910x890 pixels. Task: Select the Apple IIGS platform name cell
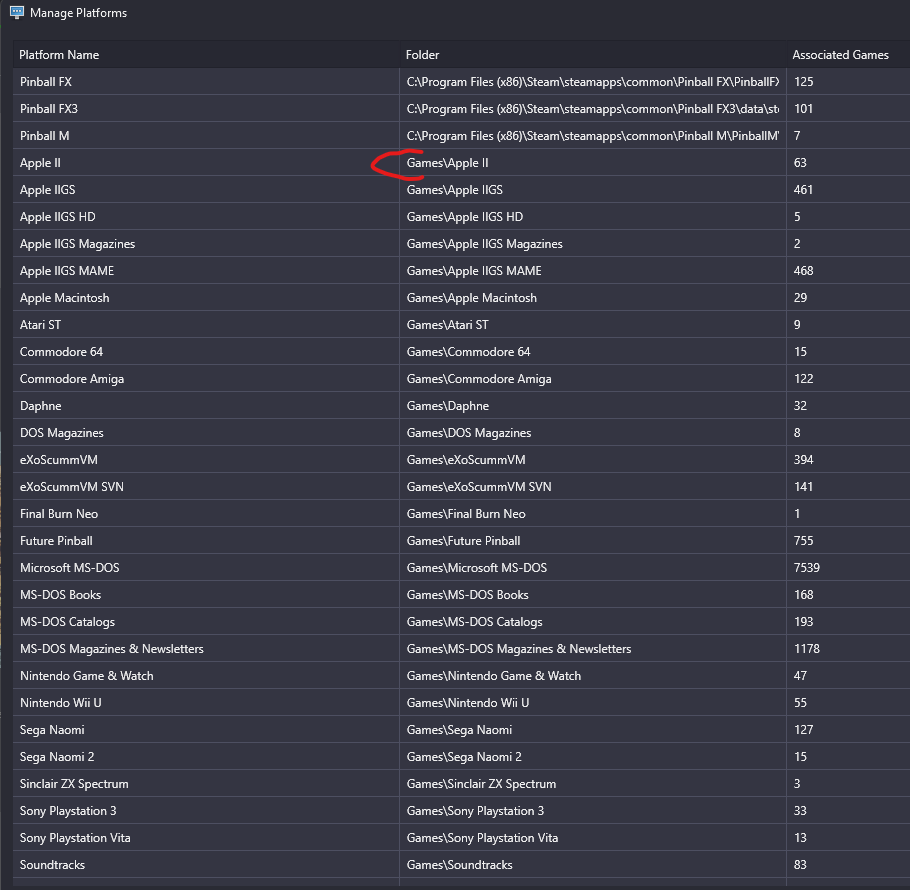pyautogui.click(x=206, y=190)
